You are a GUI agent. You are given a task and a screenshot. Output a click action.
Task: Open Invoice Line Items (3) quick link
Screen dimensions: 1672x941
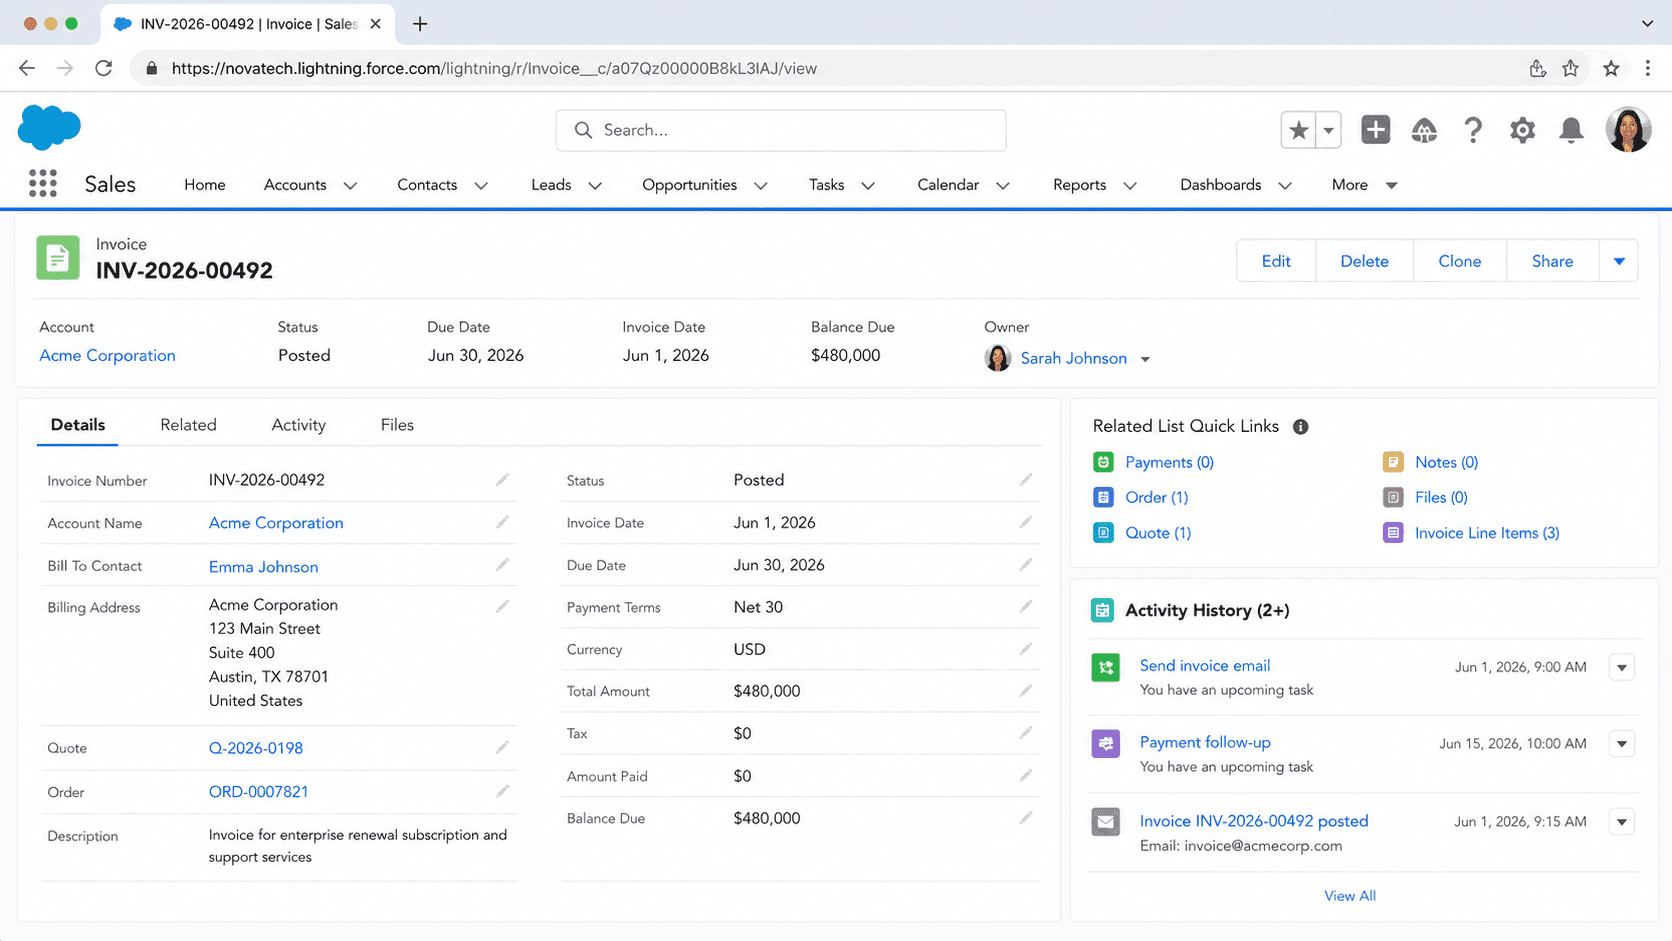pyautogui.click(x=1487, y=533)
